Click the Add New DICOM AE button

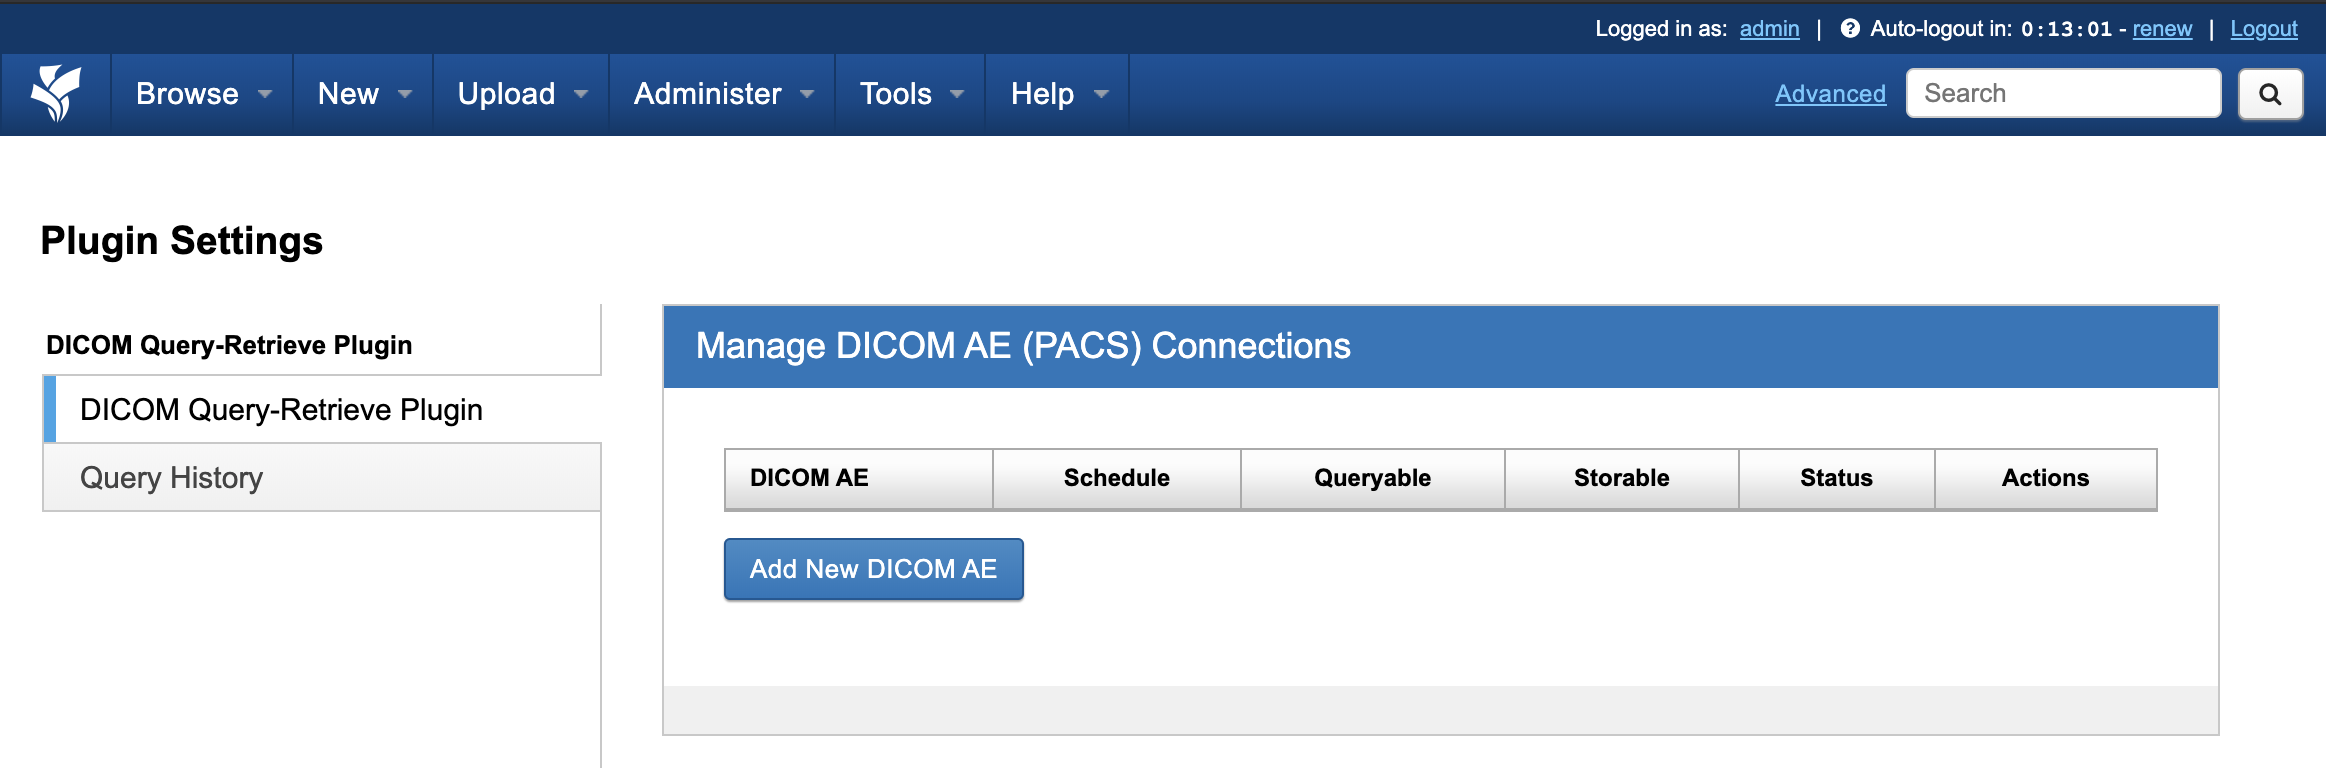[x=873, y=569]
